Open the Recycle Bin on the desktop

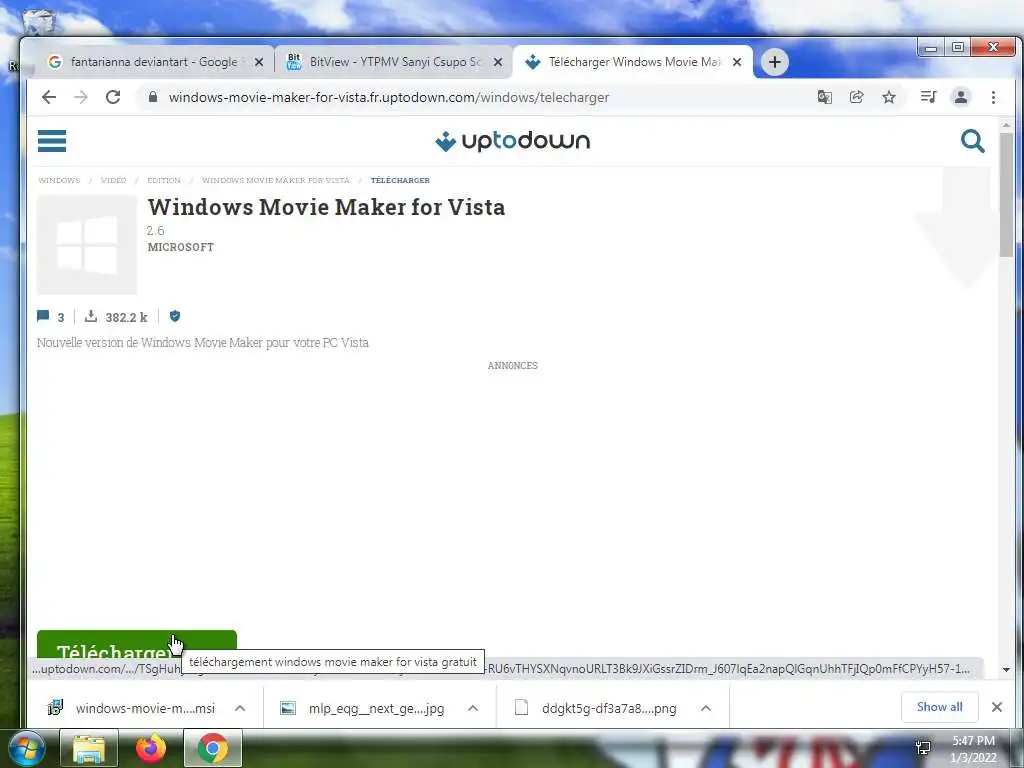coord(39,23)
